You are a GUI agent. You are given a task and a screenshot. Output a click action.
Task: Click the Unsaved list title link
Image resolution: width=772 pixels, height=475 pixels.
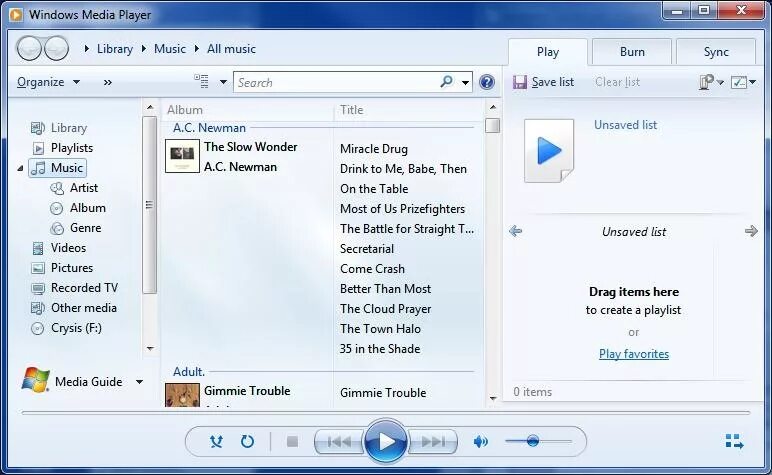(625, 125)
